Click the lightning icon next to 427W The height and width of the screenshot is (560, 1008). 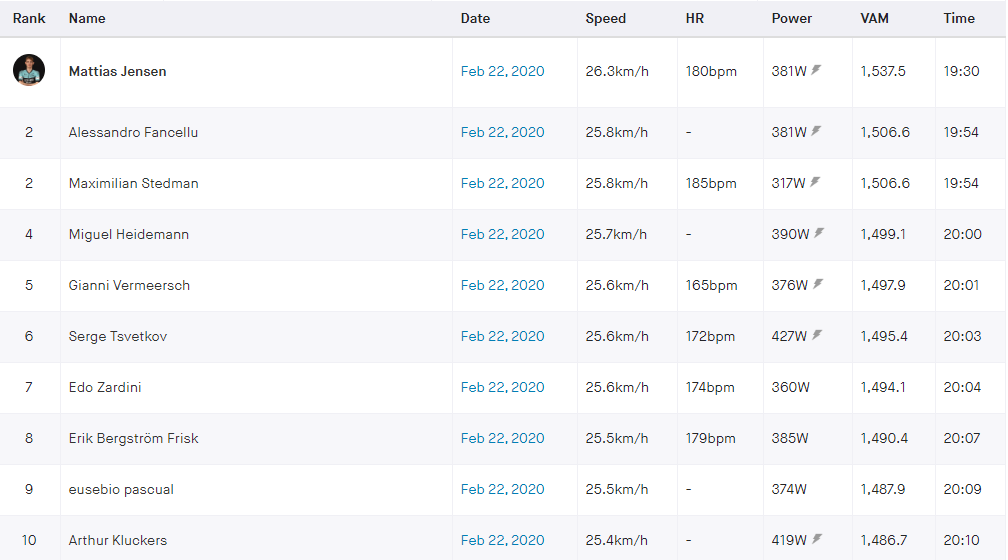pyautogui.click(x=818, y=336)
